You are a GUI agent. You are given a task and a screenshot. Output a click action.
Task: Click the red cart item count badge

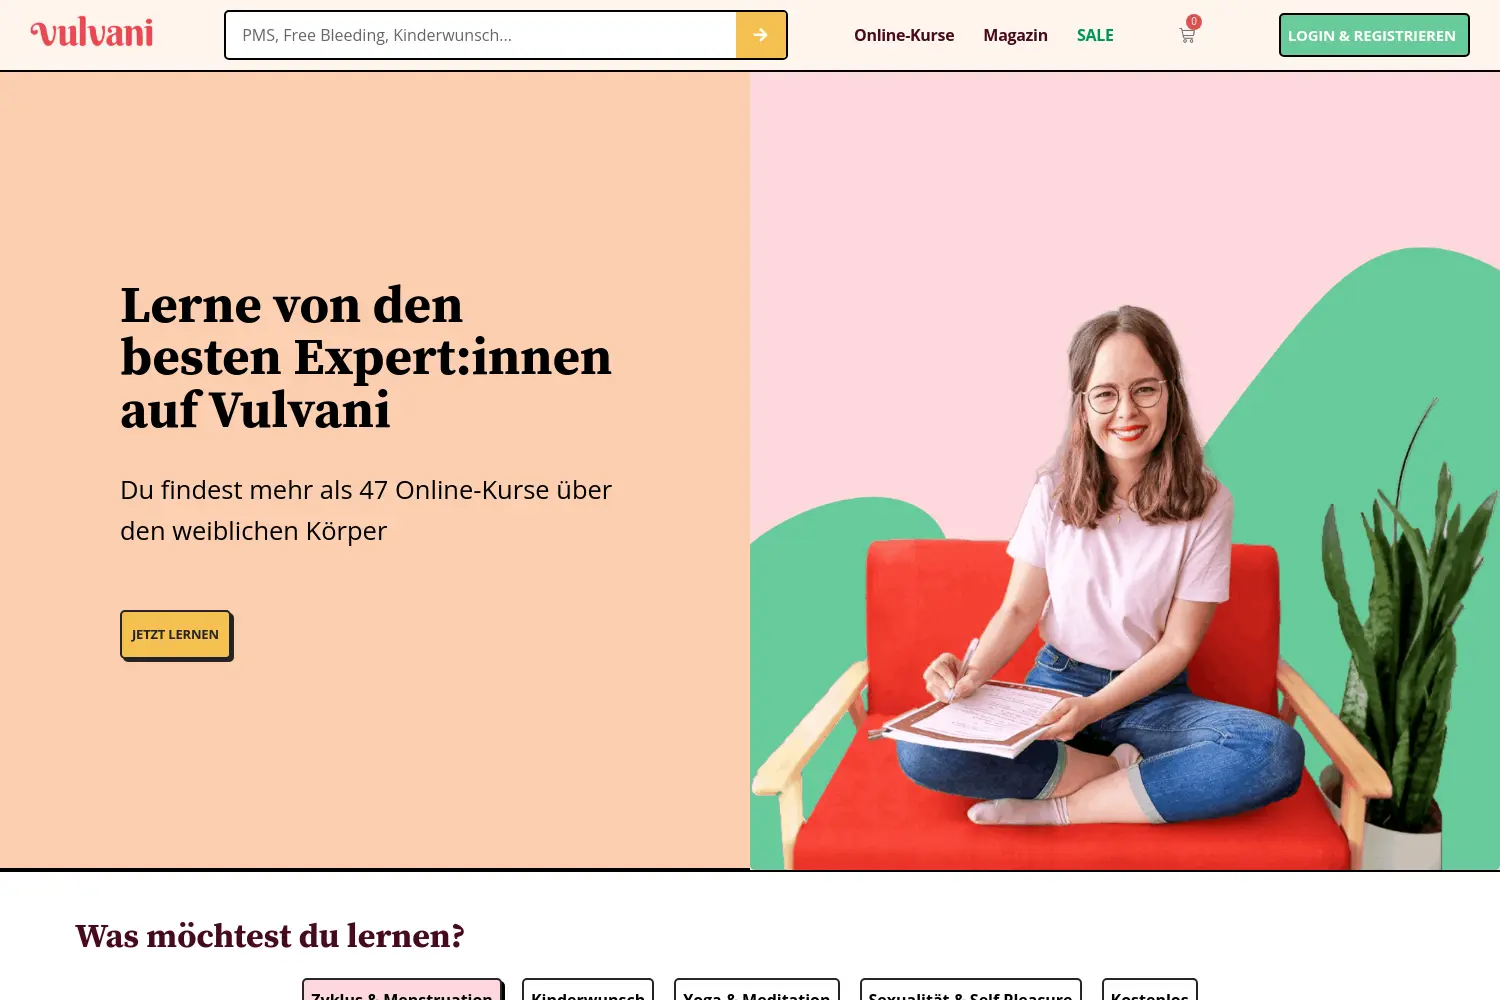click(1194, 22)
